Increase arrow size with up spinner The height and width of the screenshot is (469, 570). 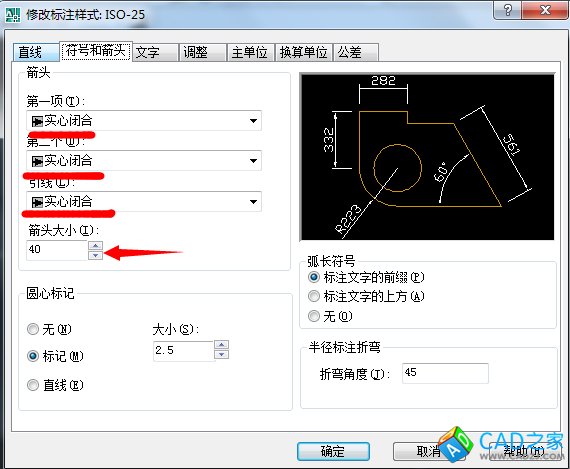click(x=96, y=246)
